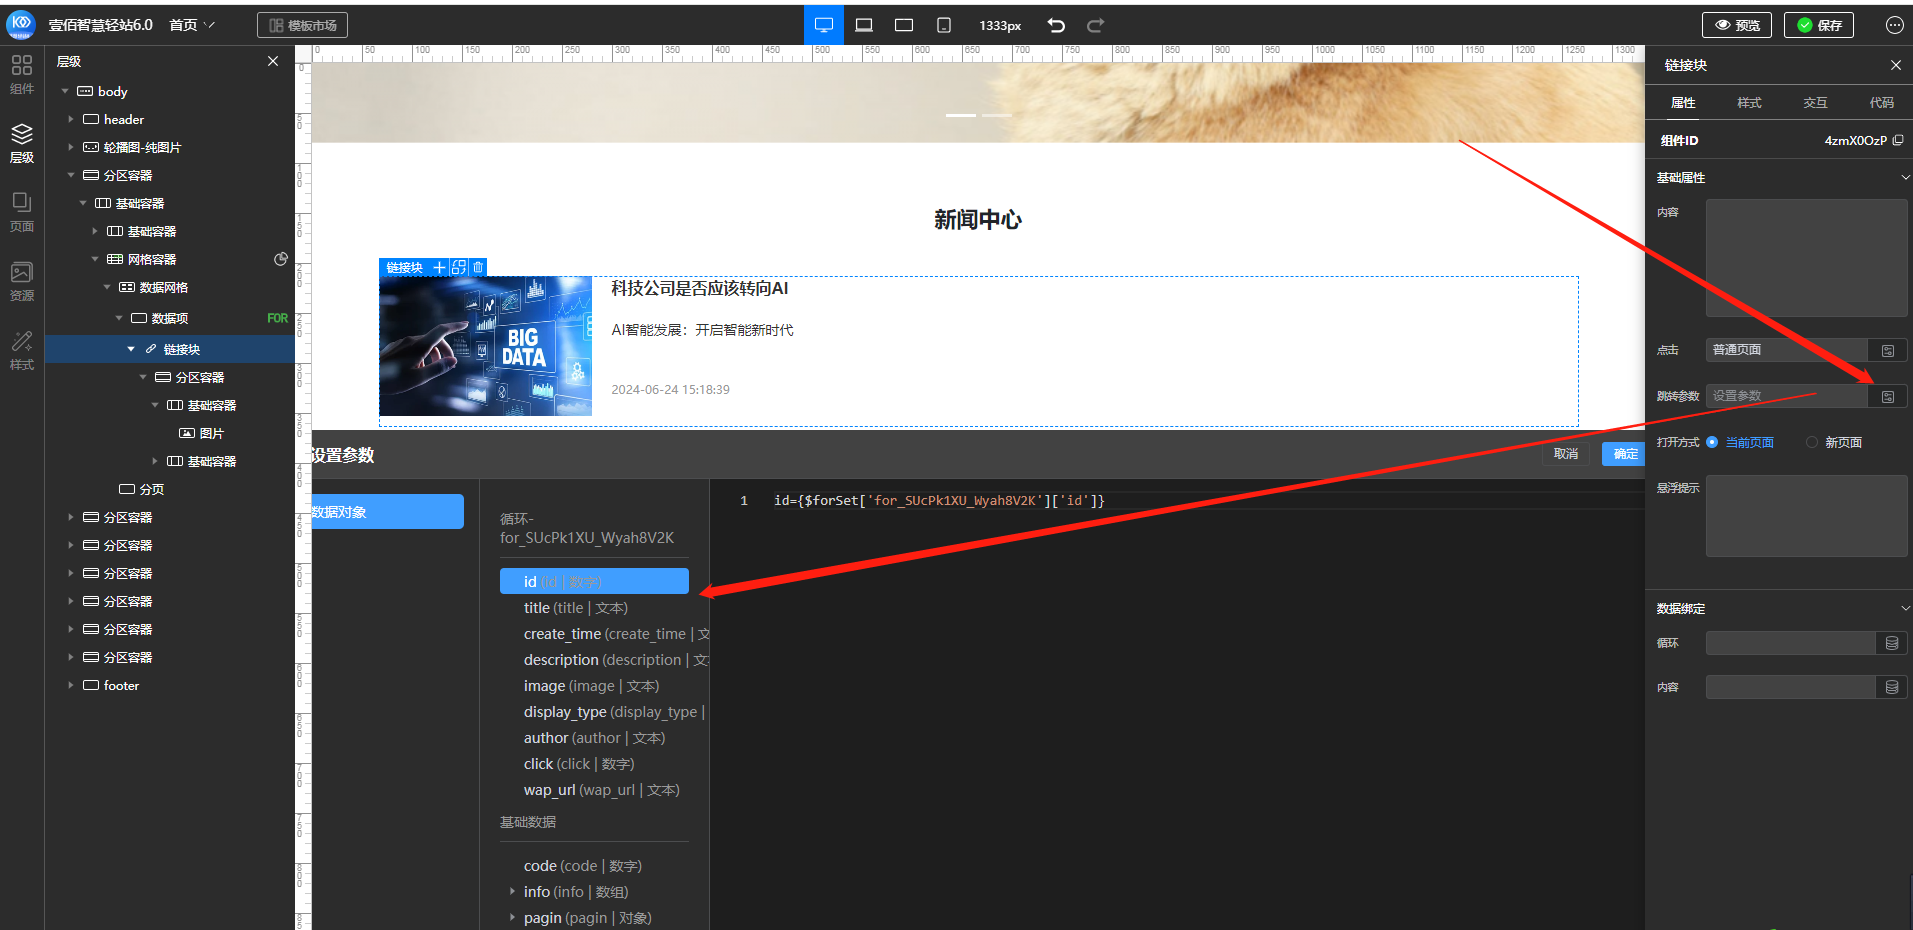The width and height of the screenshot is (1913, 930).
Task: Click the 跳转参数 input field
Action: 1787,396
